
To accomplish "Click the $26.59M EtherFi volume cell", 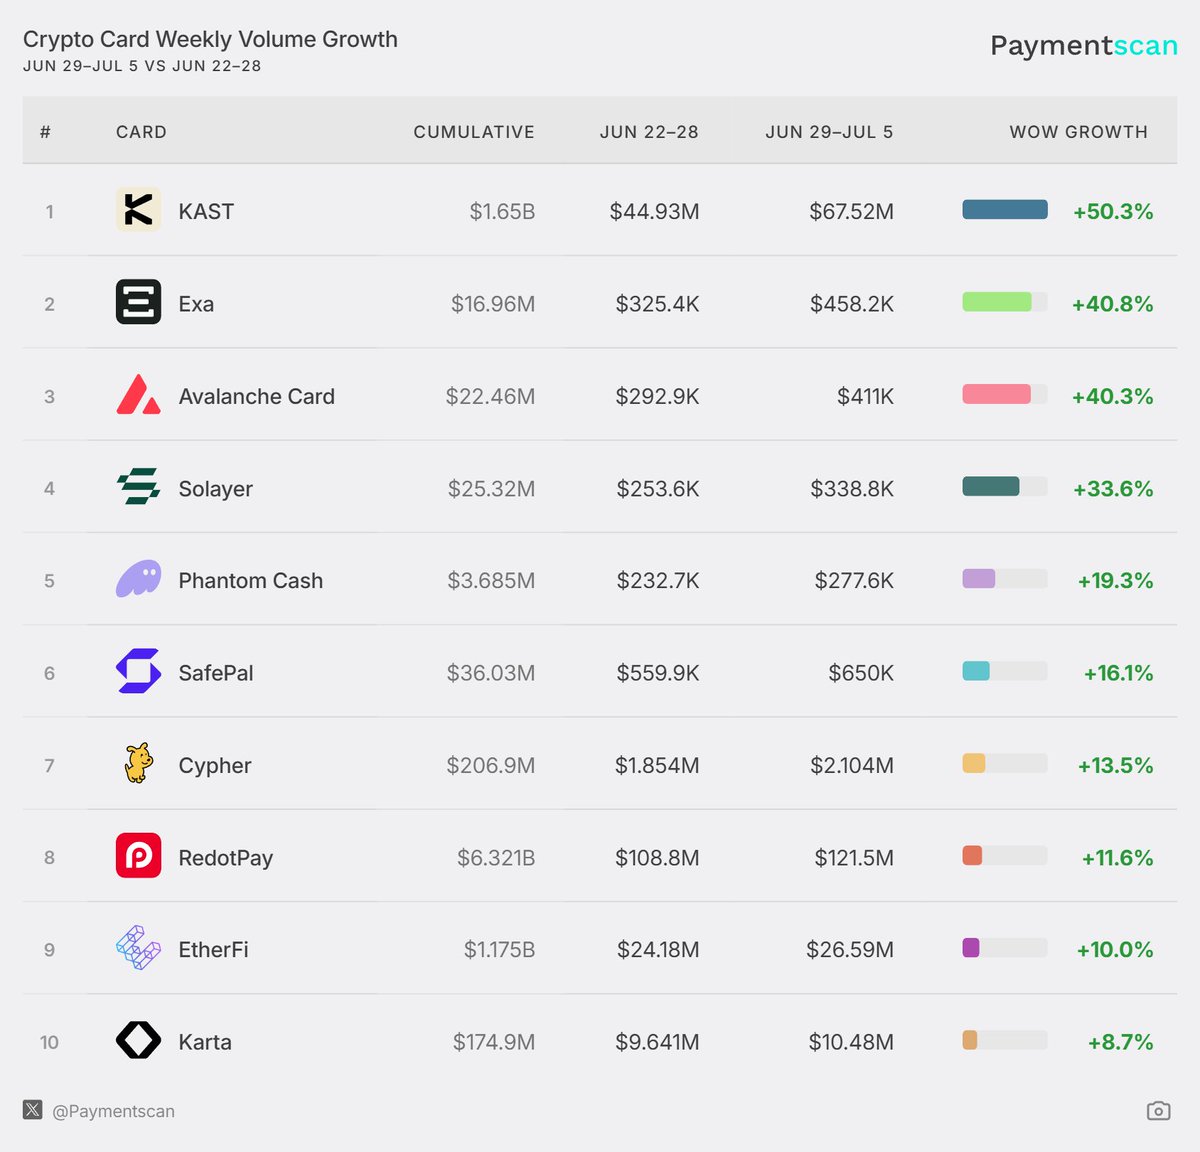I will (850, 950).
